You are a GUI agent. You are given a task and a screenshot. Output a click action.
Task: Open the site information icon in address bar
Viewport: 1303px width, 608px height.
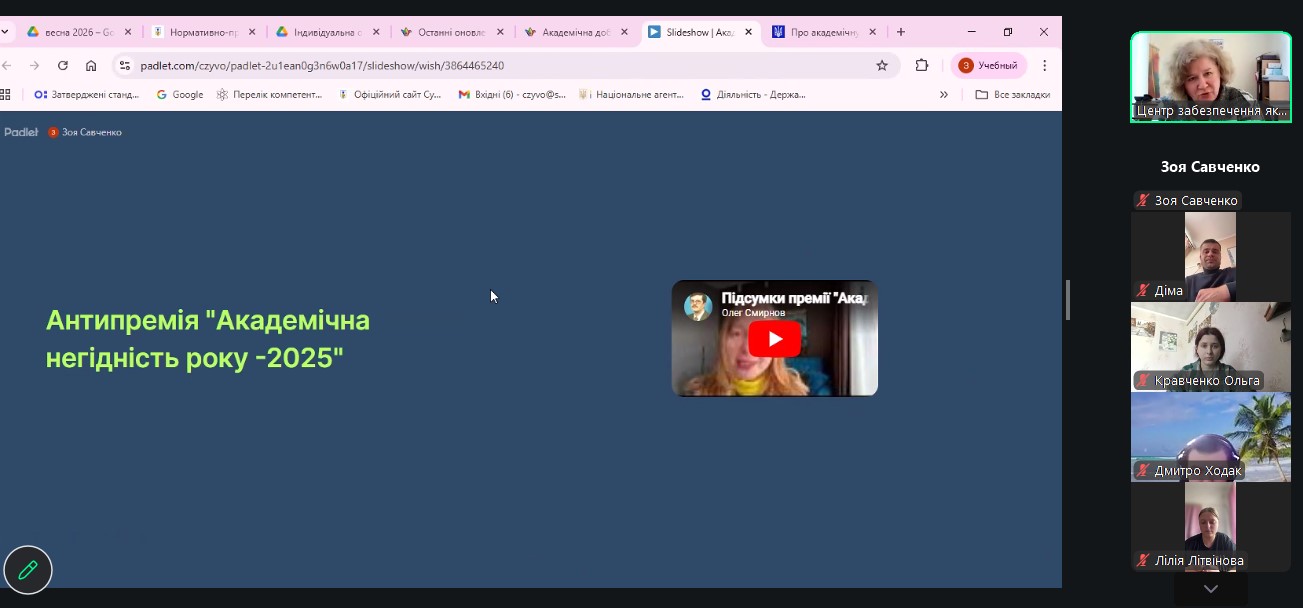(x=125, y=66)
